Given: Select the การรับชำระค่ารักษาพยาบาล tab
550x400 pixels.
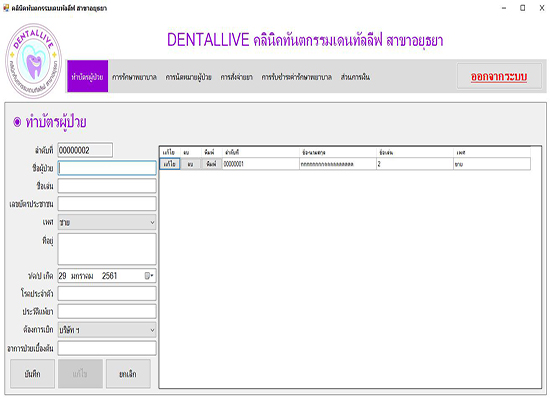Looking at the screenshot, I should click(296, 77).
